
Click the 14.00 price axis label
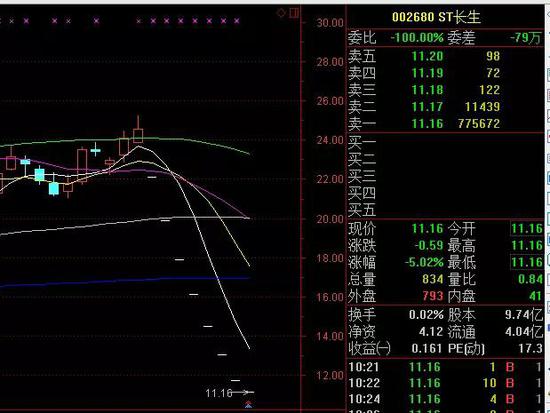pyautogui.click(x=330, y=337)
